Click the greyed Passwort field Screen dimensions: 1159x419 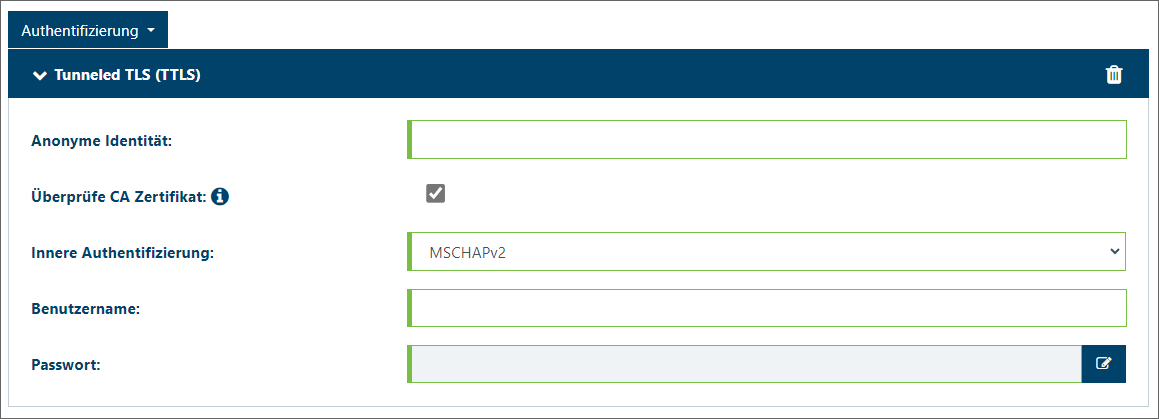[x=744, y=364]
